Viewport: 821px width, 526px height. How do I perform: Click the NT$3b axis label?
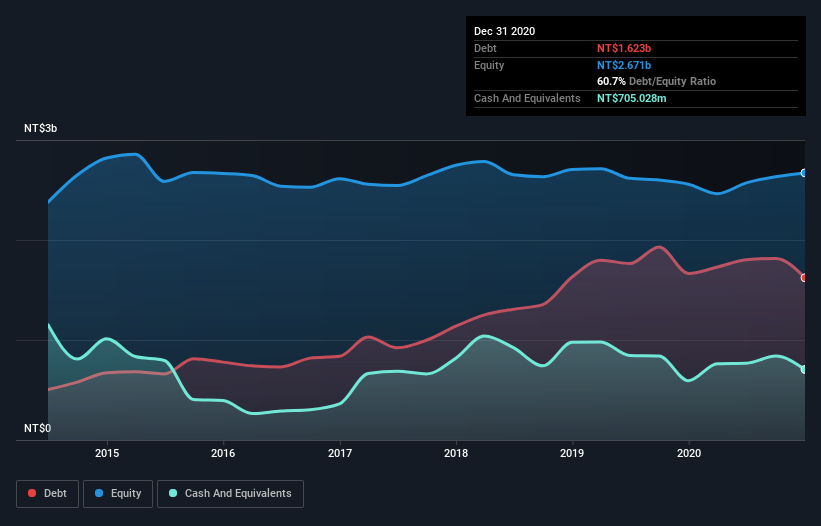[x=40, y=128]
